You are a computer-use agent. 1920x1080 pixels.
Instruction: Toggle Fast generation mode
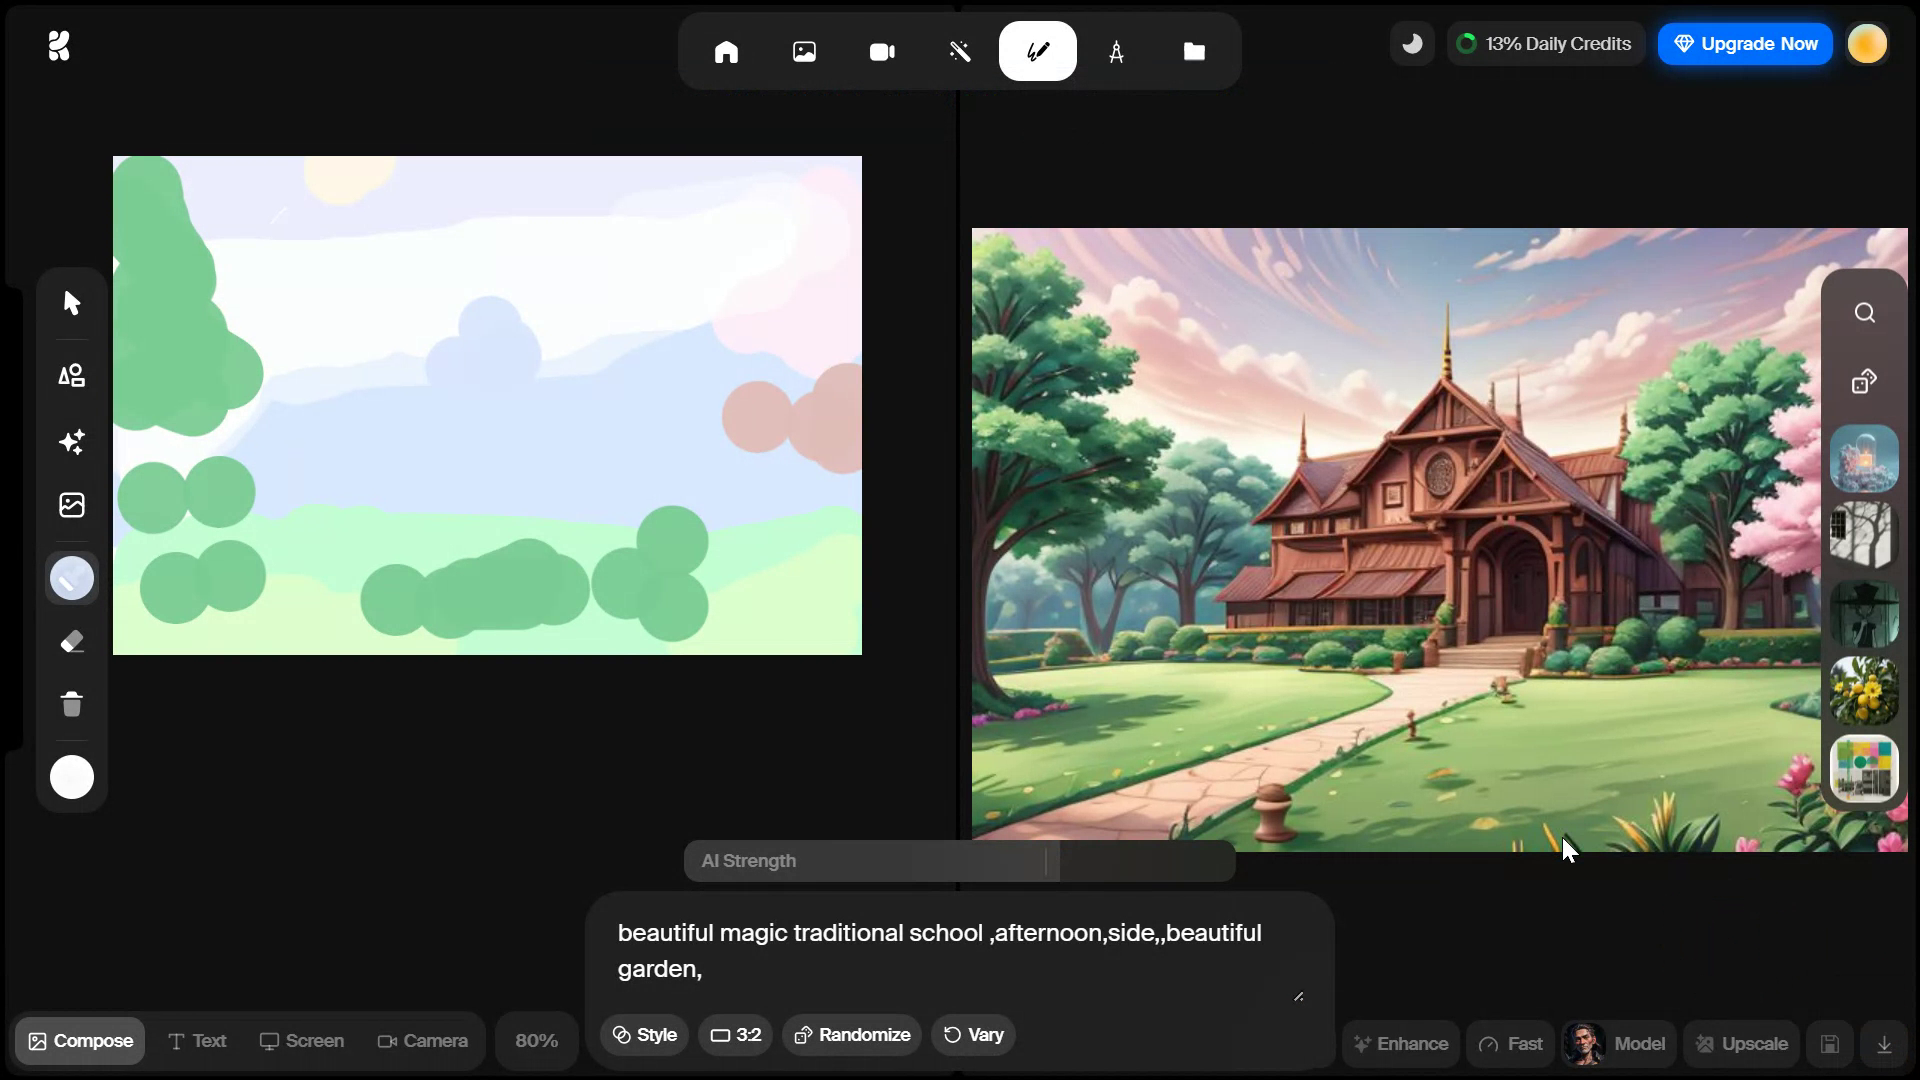[1510, 1044]
